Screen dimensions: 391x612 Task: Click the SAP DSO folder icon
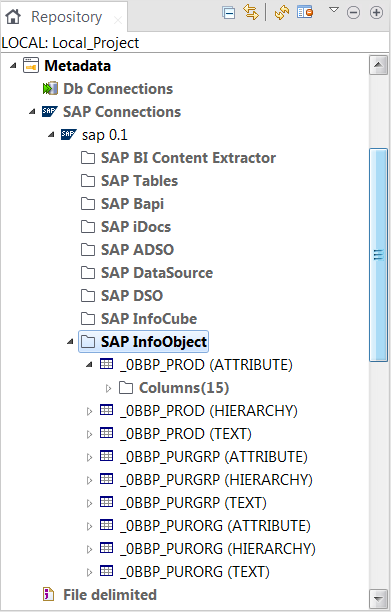88,296
